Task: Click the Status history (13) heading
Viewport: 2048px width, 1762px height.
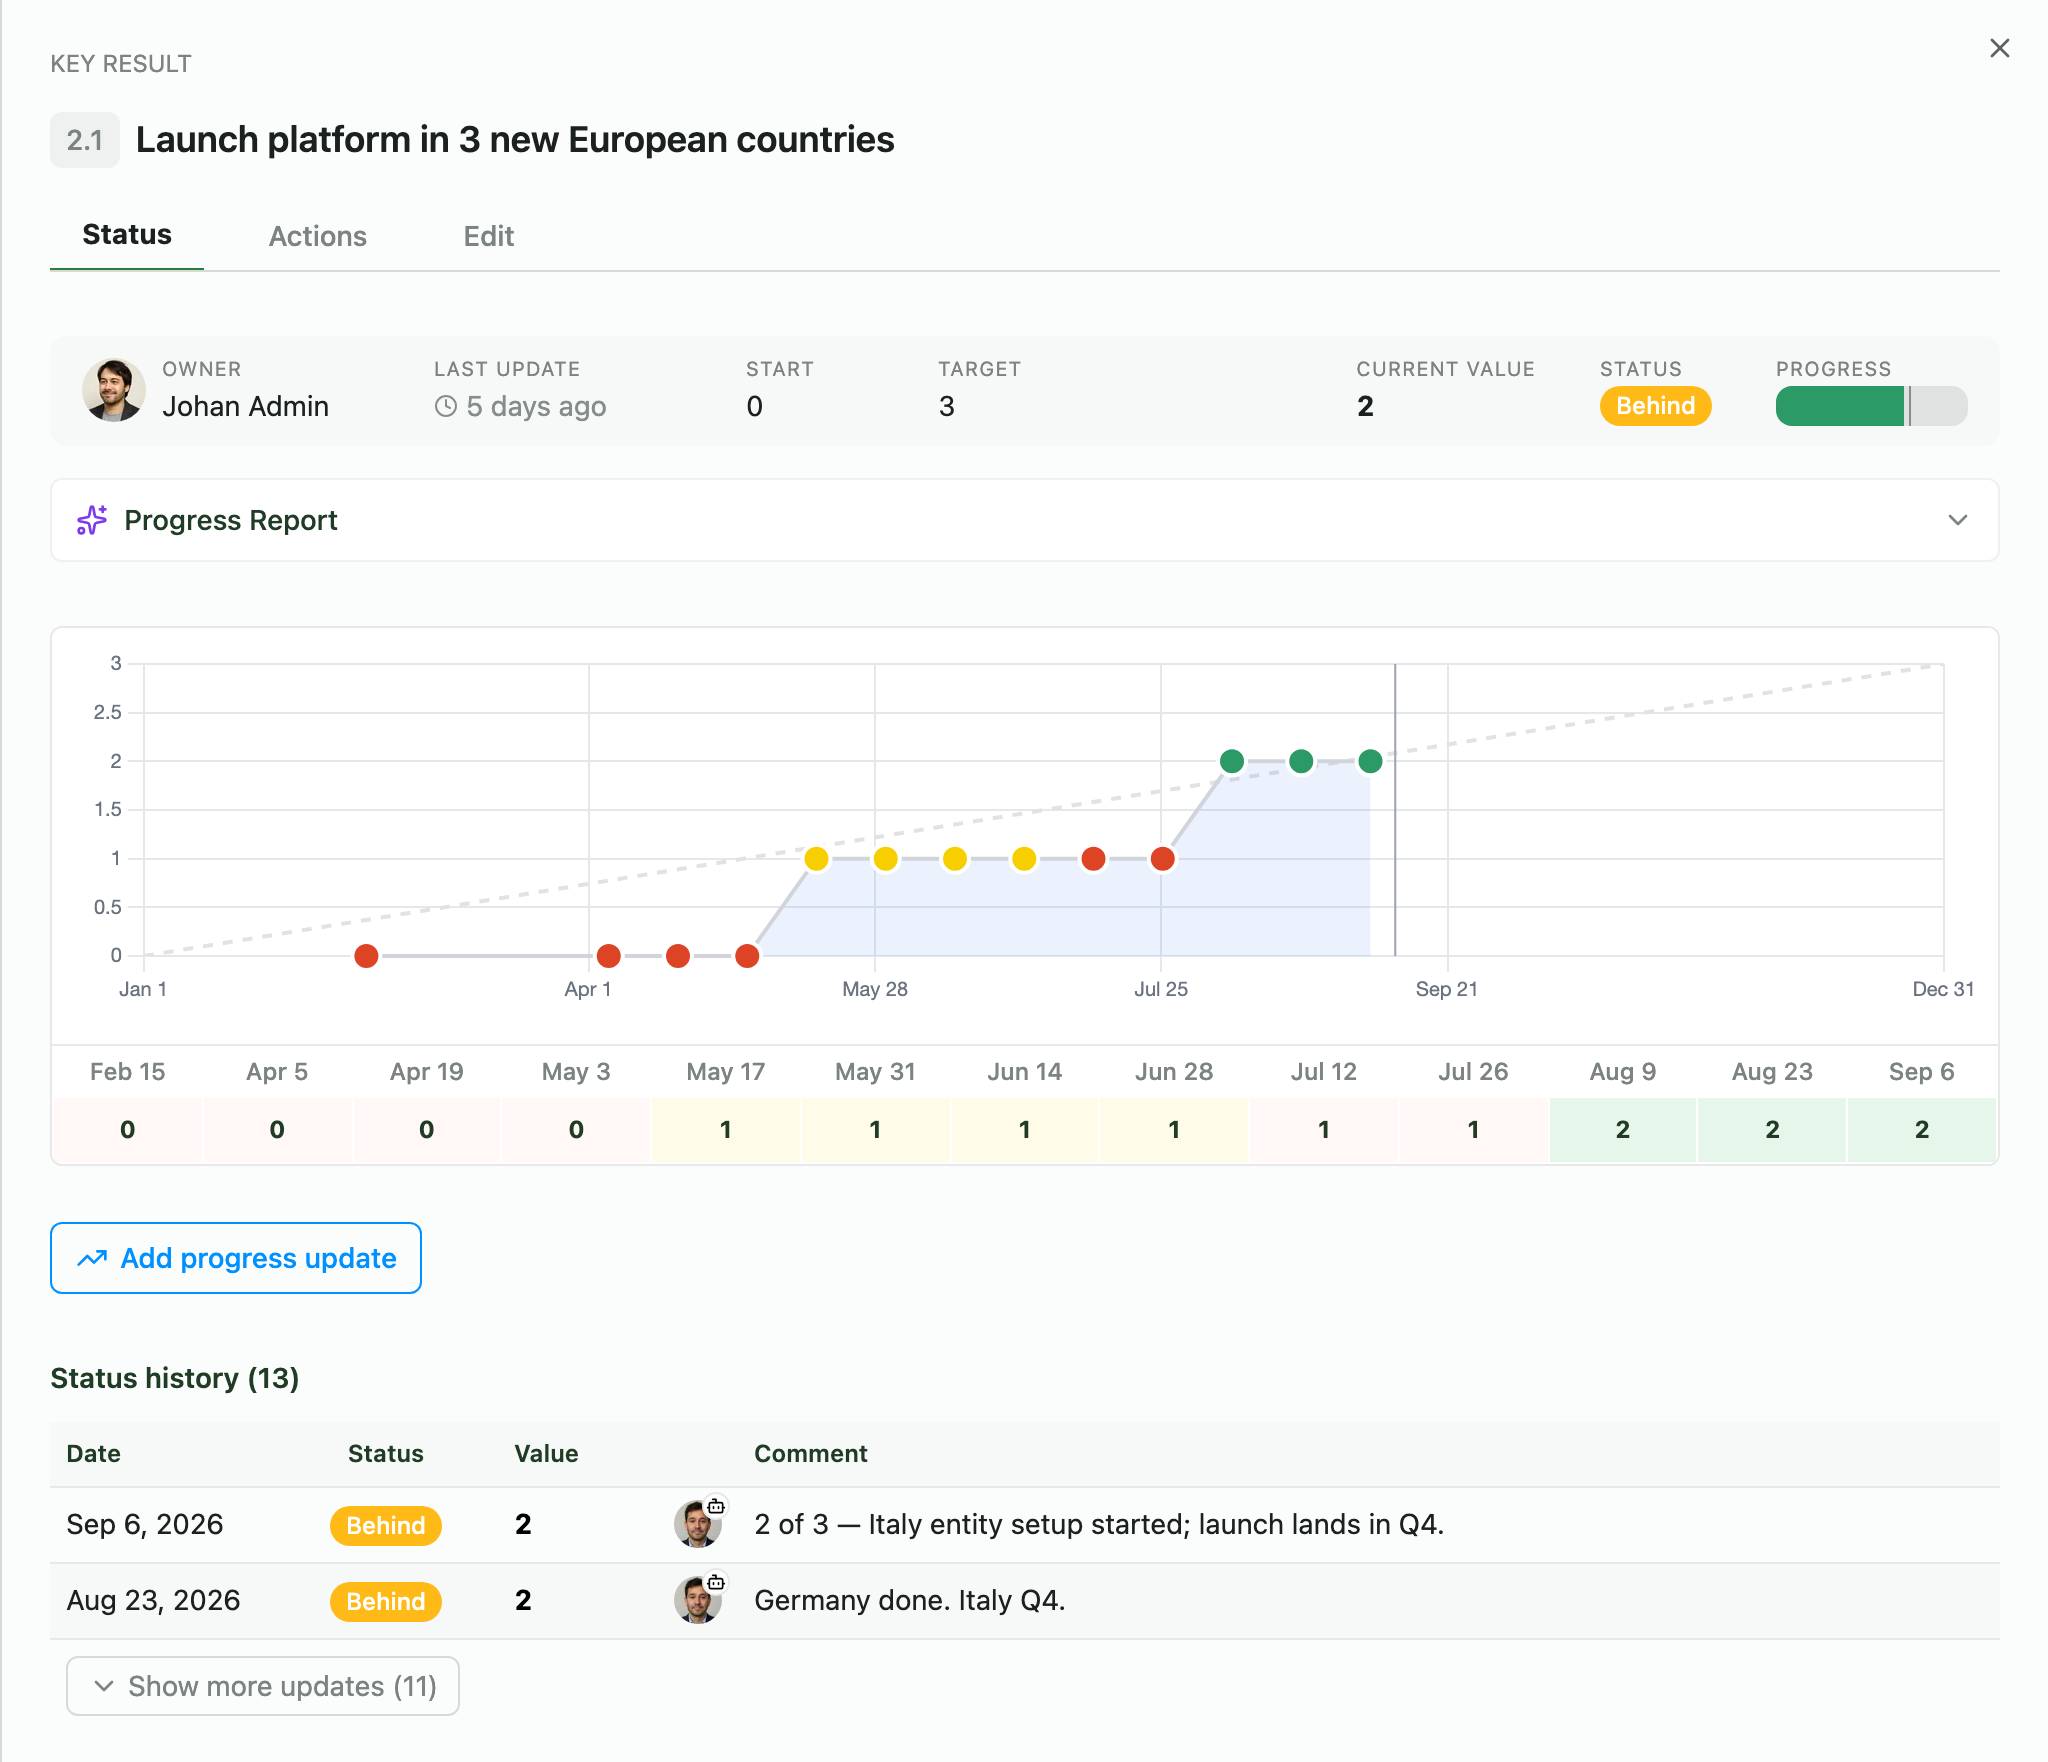Action: 175,1378
